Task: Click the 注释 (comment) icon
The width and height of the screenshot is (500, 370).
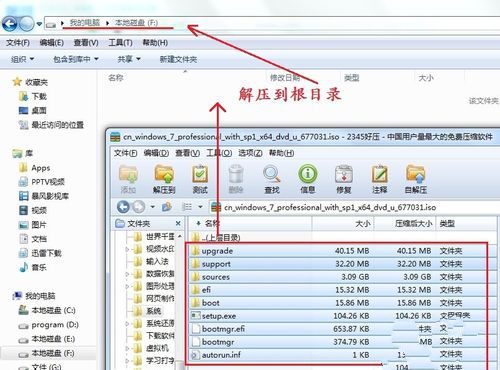Action: tap(380, 179)
